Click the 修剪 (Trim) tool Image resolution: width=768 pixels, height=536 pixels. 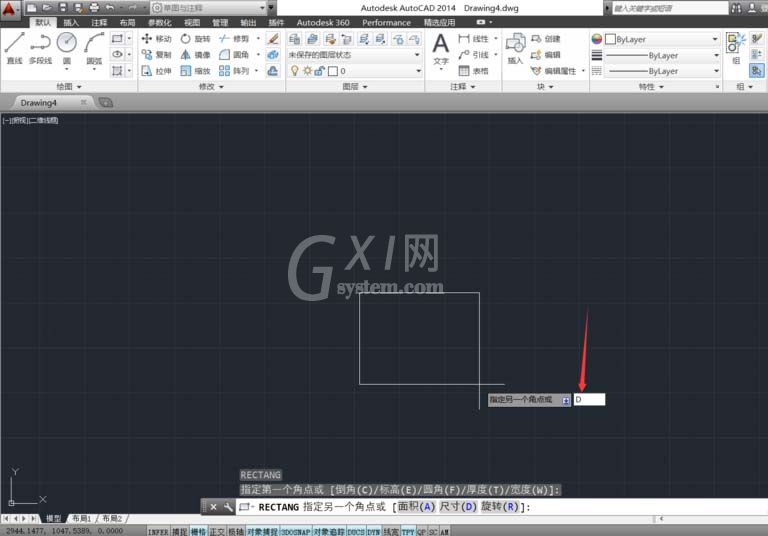(x=234, y=39)
